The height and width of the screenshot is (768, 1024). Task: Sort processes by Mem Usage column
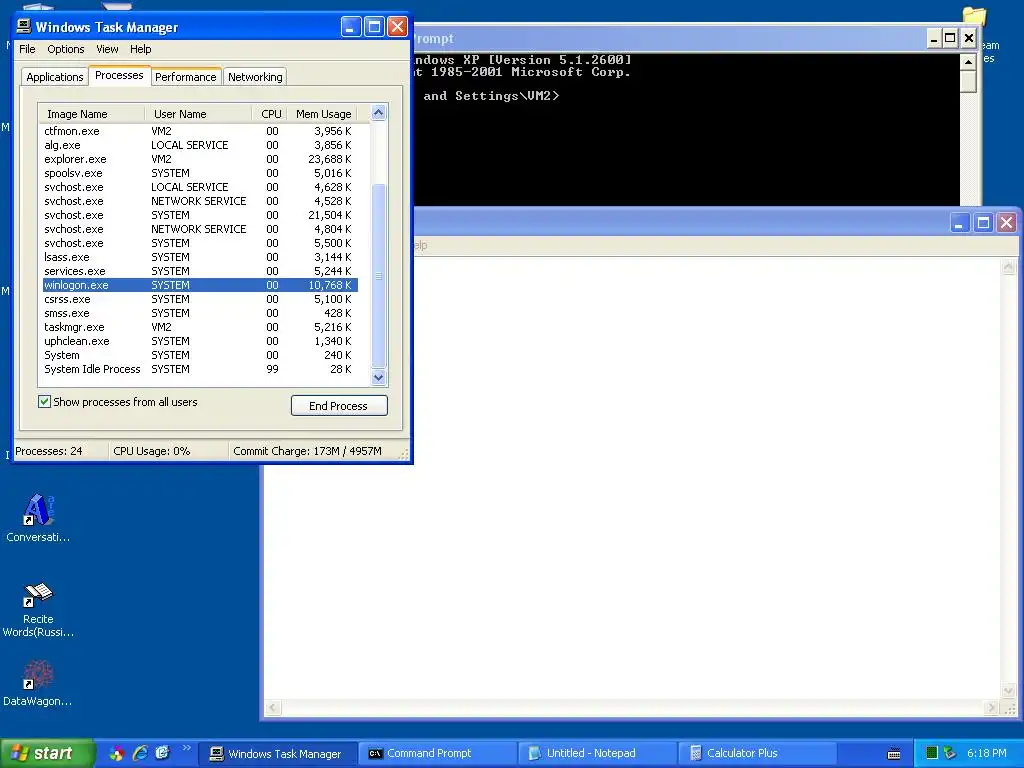[323, 114]
